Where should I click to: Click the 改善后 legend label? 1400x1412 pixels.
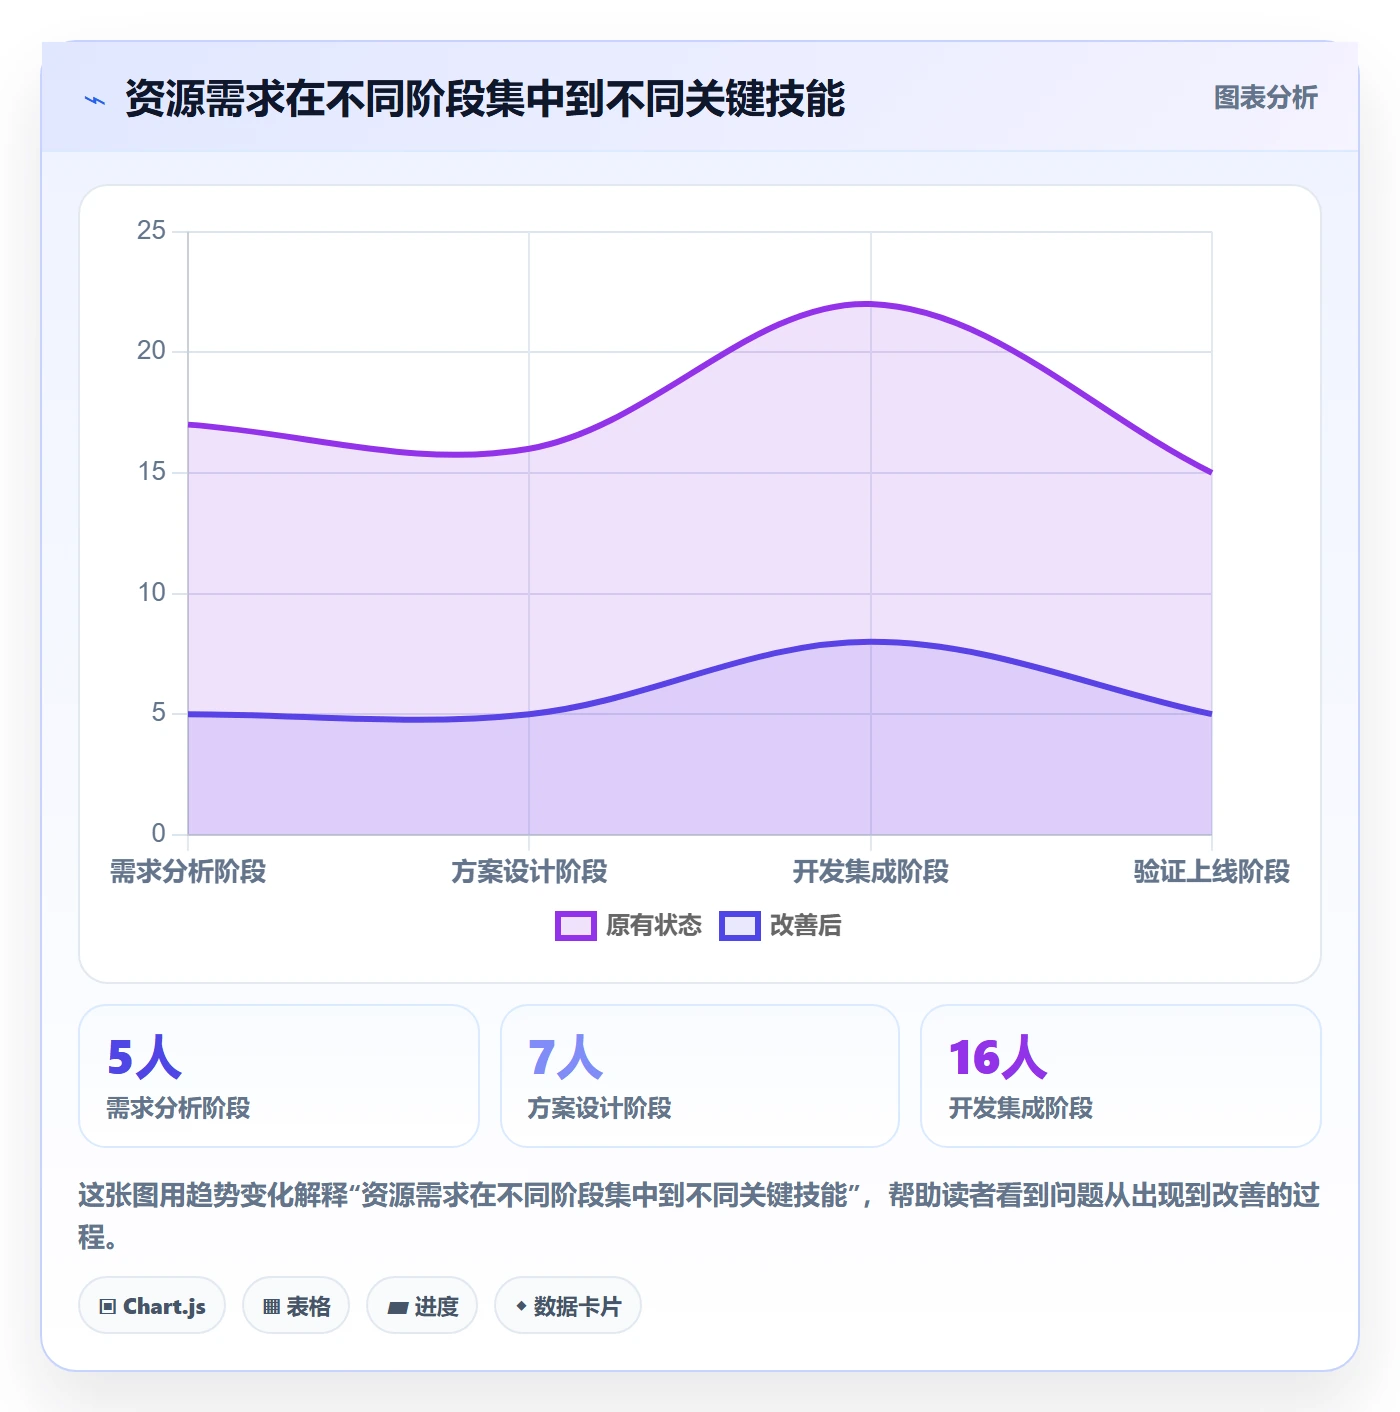pyautogui.click(x=805, y=926)
